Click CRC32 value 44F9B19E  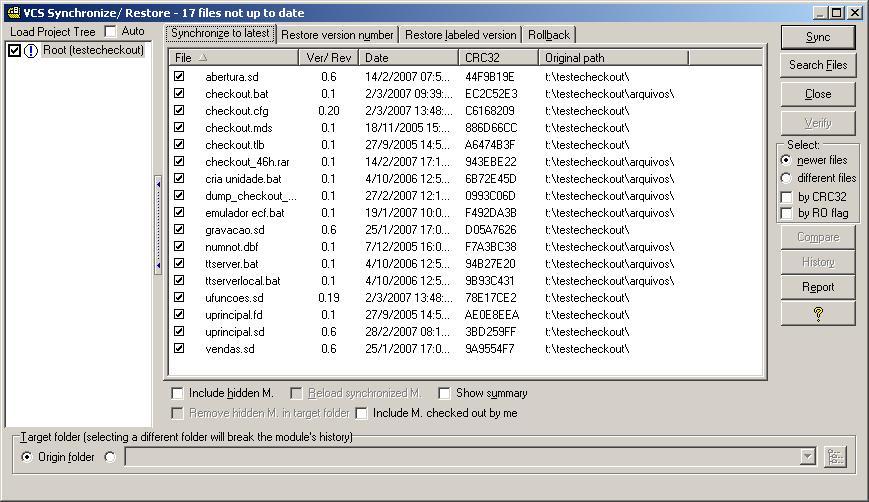pyautogui.click(x=489, y=76)
